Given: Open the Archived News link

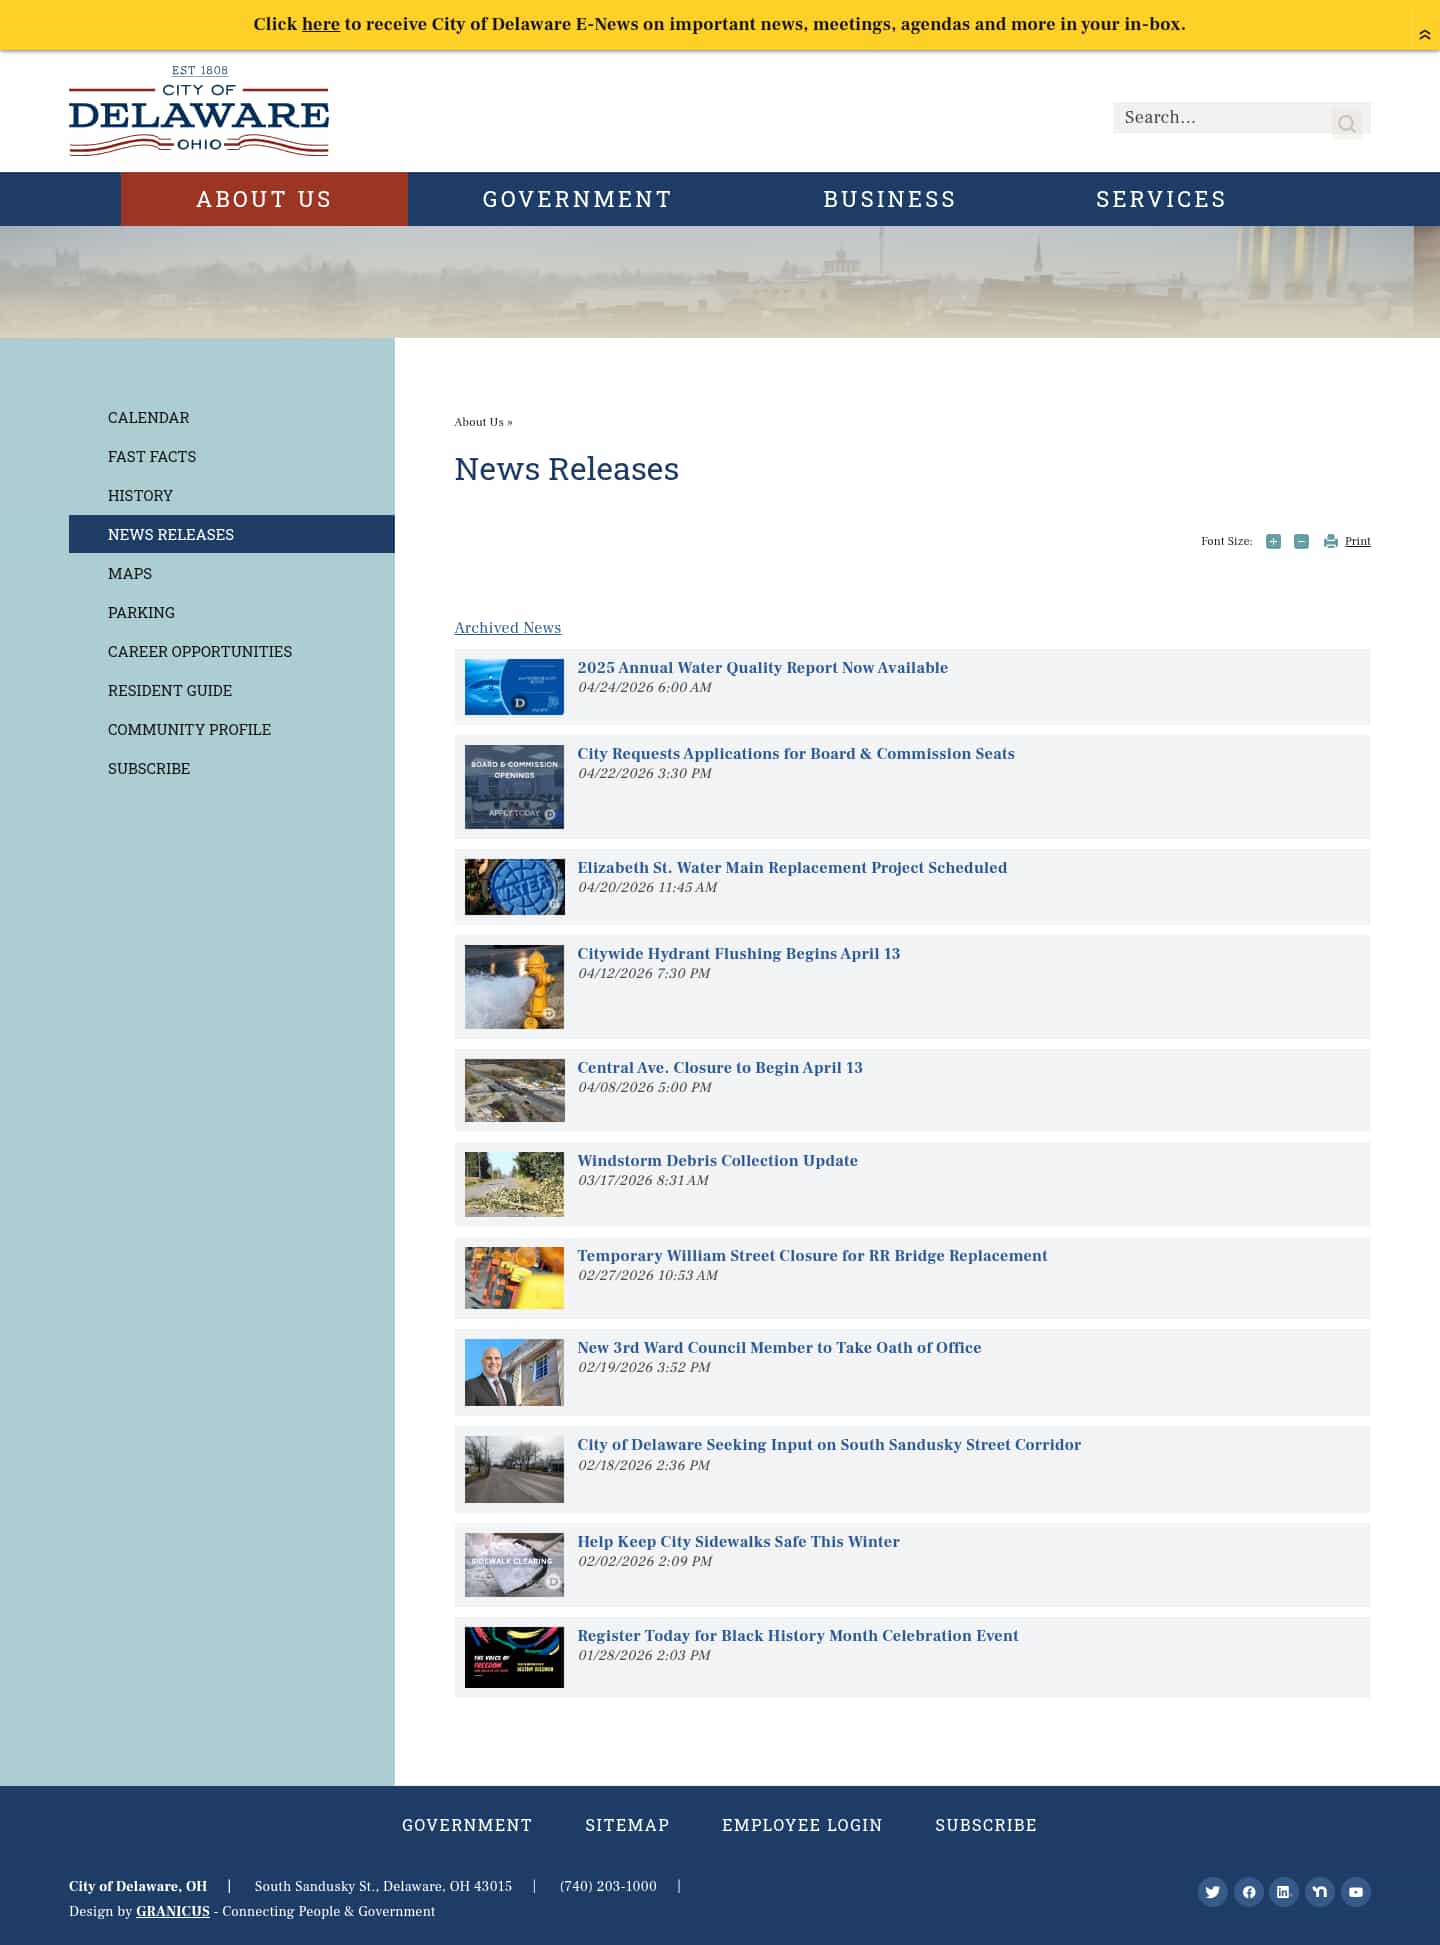Looking at the screenshot, I should 508,627.
